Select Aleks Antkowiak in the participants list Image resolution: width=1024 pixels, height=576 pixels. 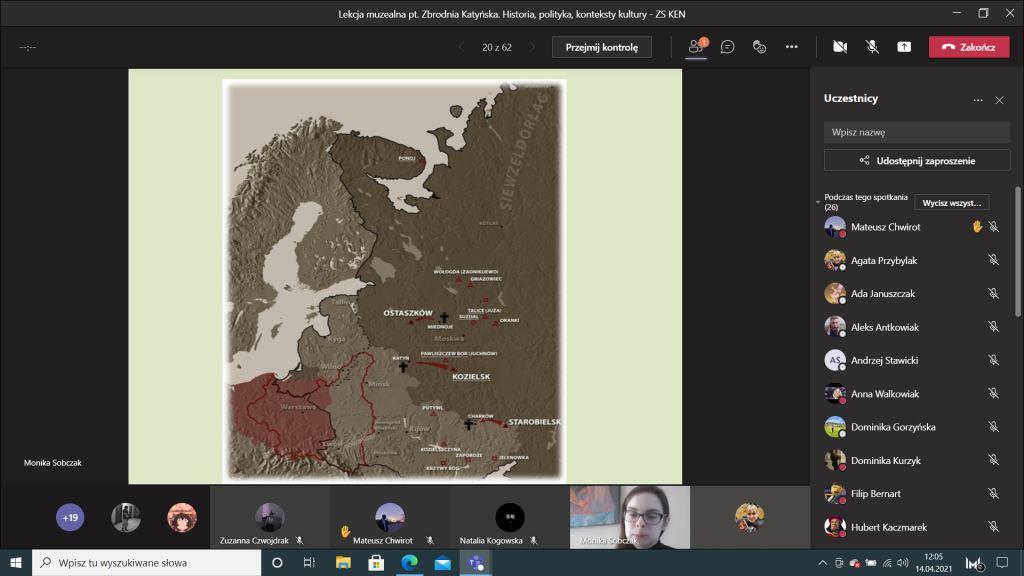point(885,327)
